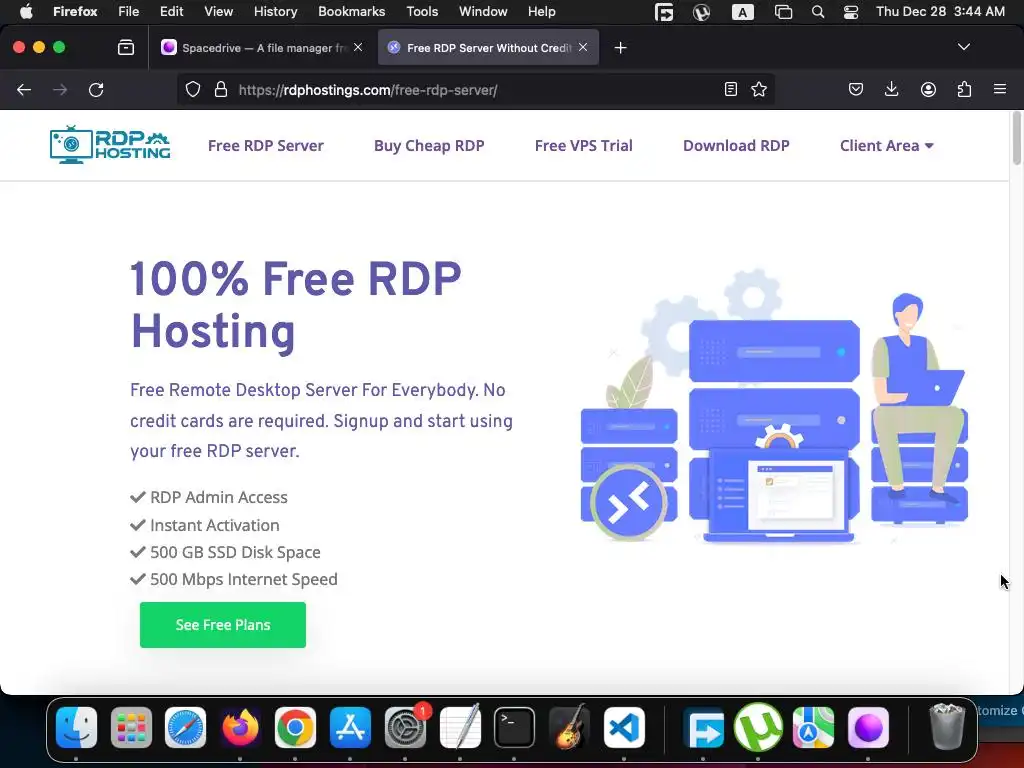This screenshot has height=768, width=1024.
Task: Close the Spacedrive tab
Action: tap(358, 47)
